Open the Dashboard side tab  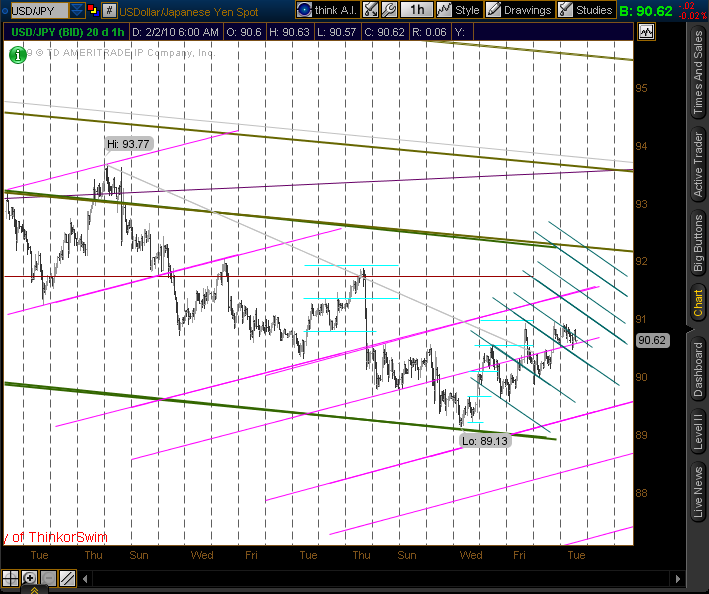point(698,369)
